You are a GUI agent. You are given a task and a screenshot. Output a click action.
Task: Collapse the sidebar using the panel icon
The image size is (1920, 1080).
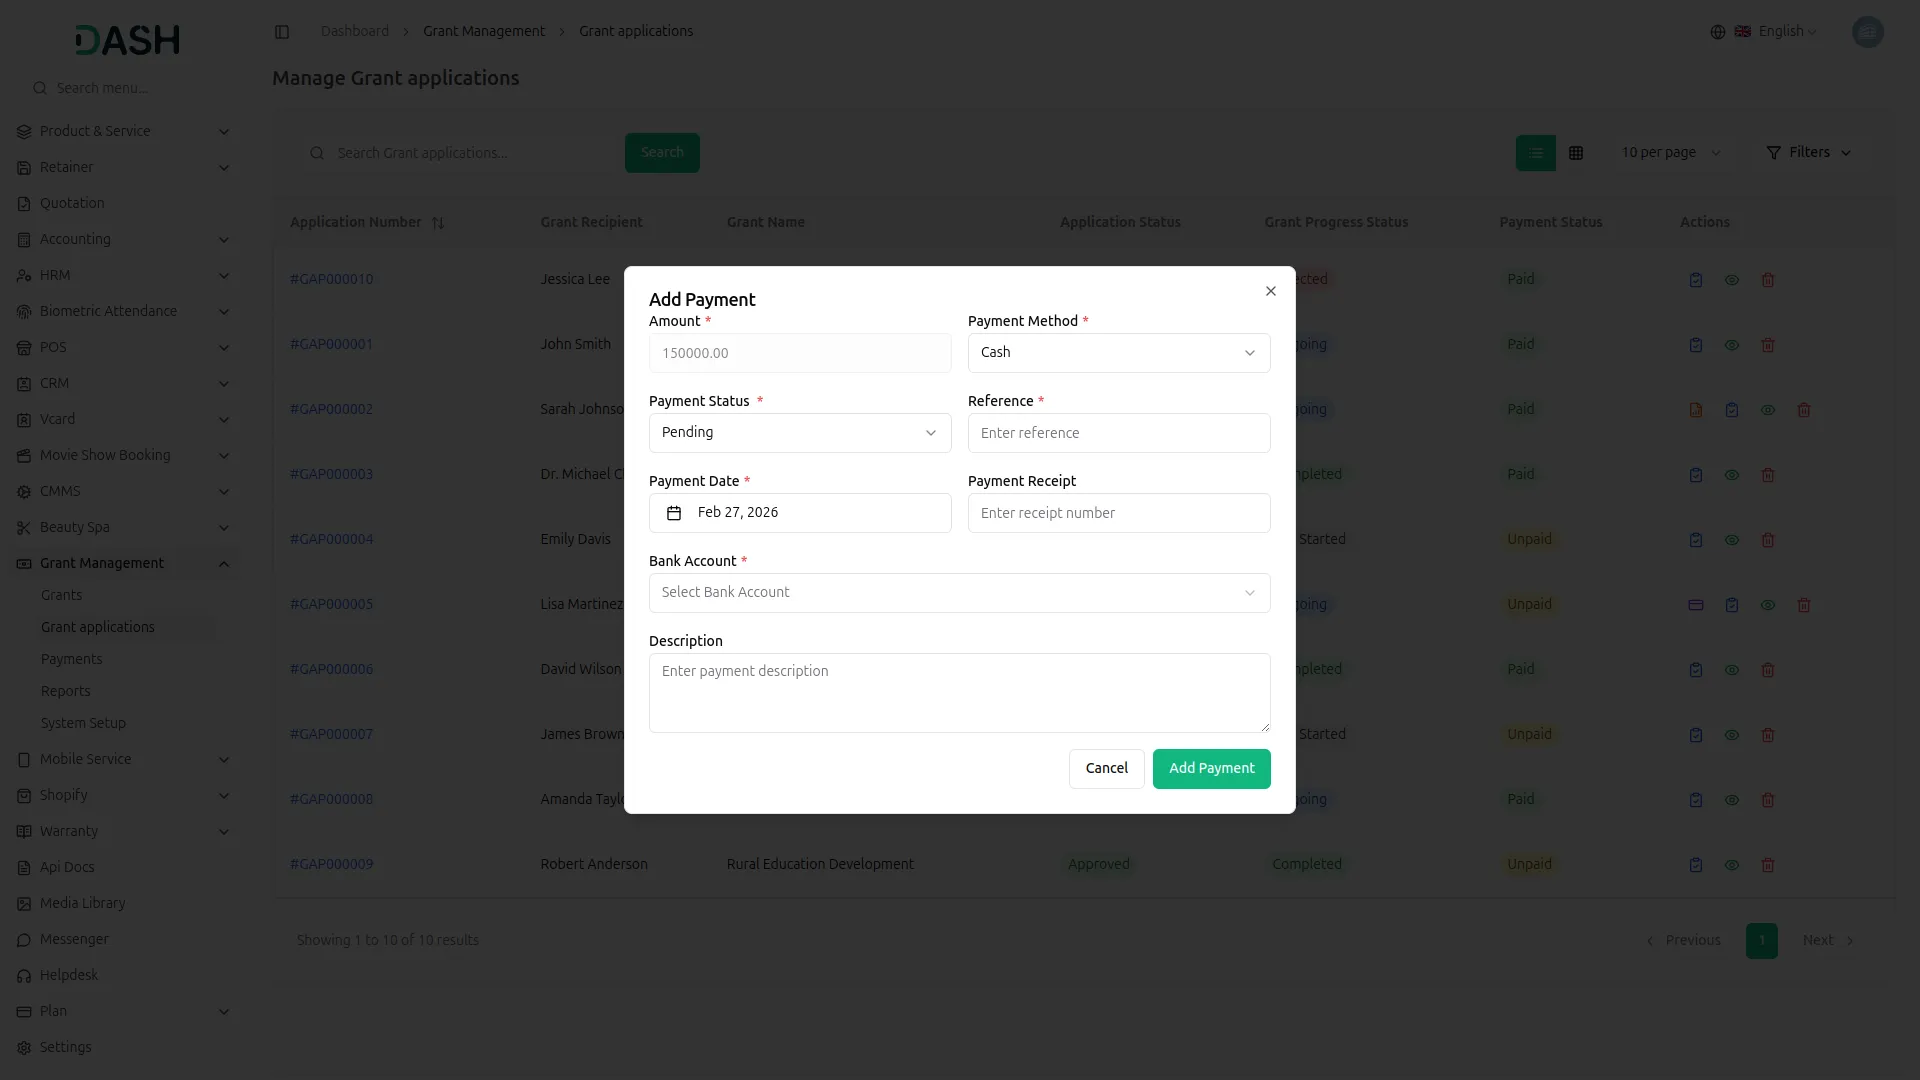282,31
